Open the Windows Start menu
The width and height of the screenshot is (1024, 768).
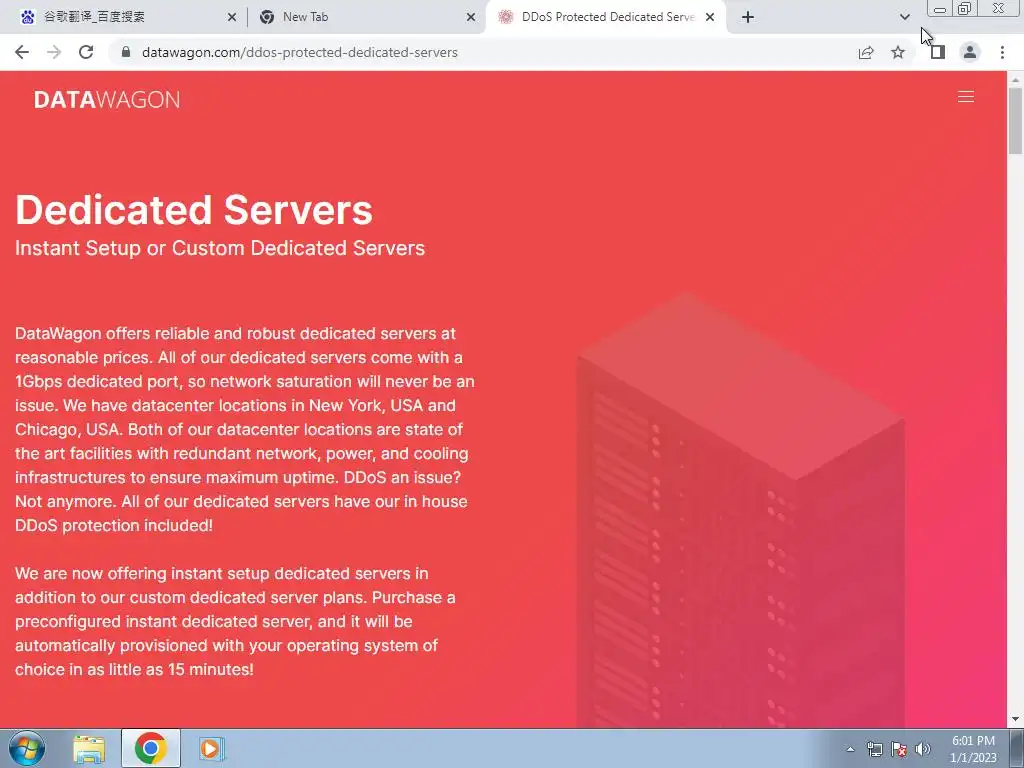[x=27, y=748]
